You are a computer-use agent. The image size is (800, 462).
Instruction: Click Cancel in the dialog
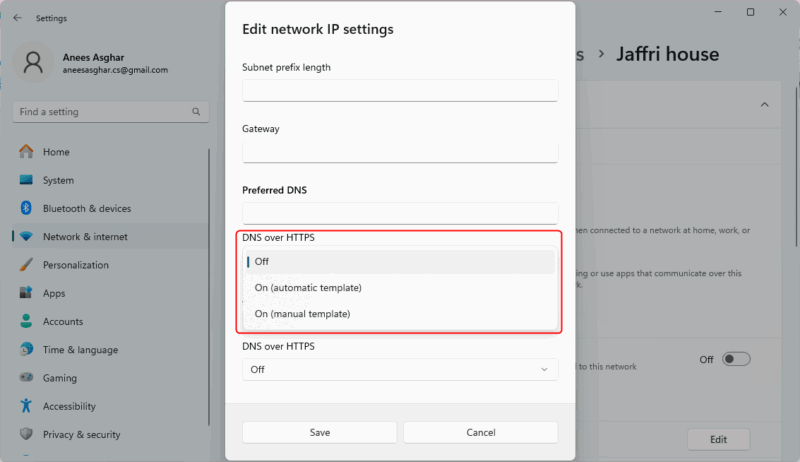[x=481, y=432]
